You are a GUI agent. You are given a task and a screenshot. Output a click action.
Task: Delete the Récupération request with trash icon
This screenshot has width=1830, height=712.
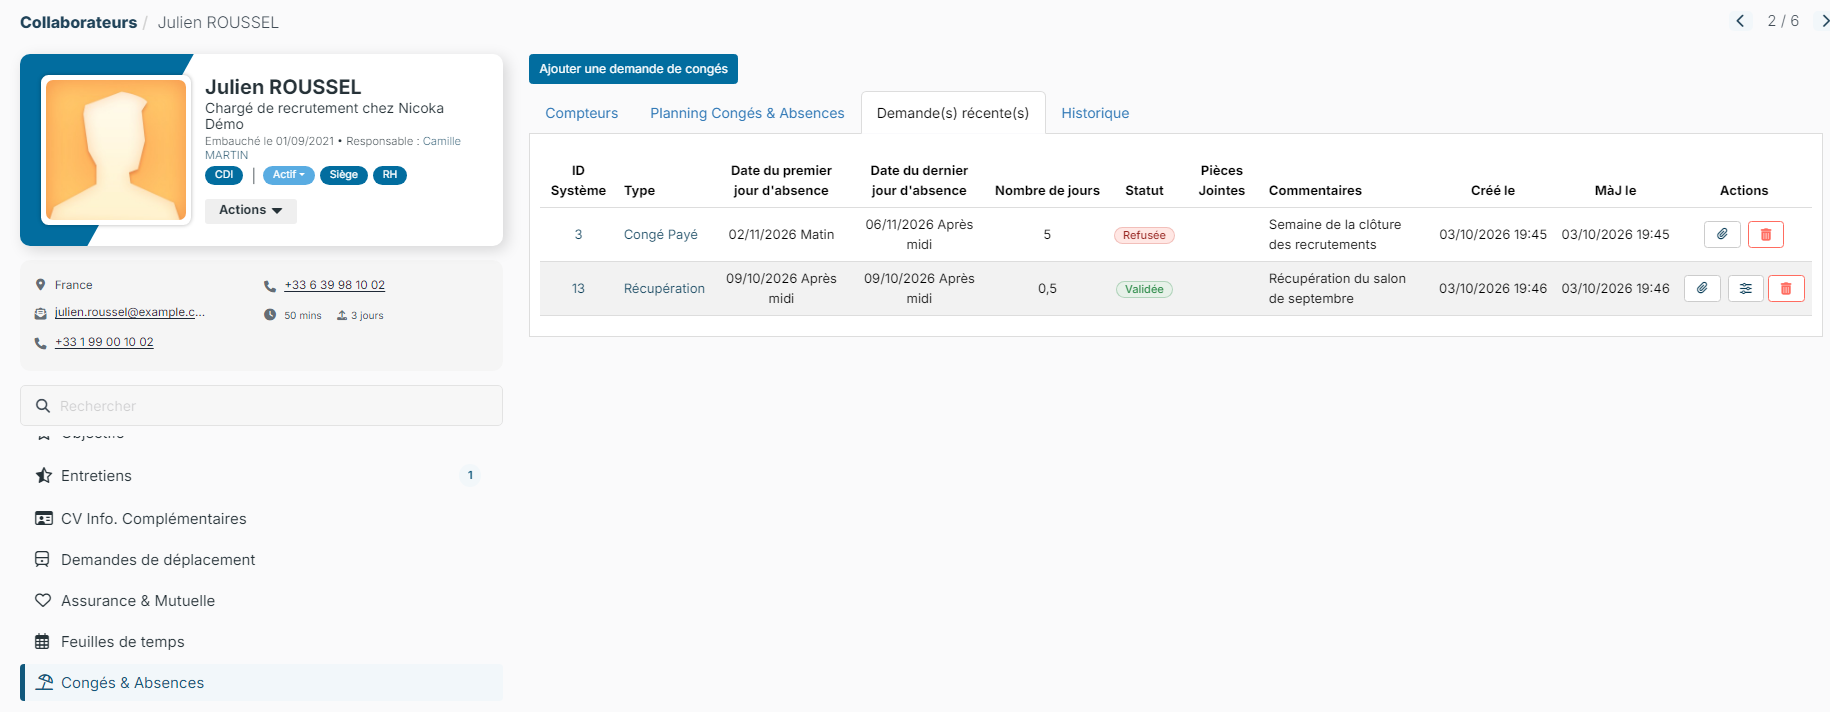tap(1786, 289)
